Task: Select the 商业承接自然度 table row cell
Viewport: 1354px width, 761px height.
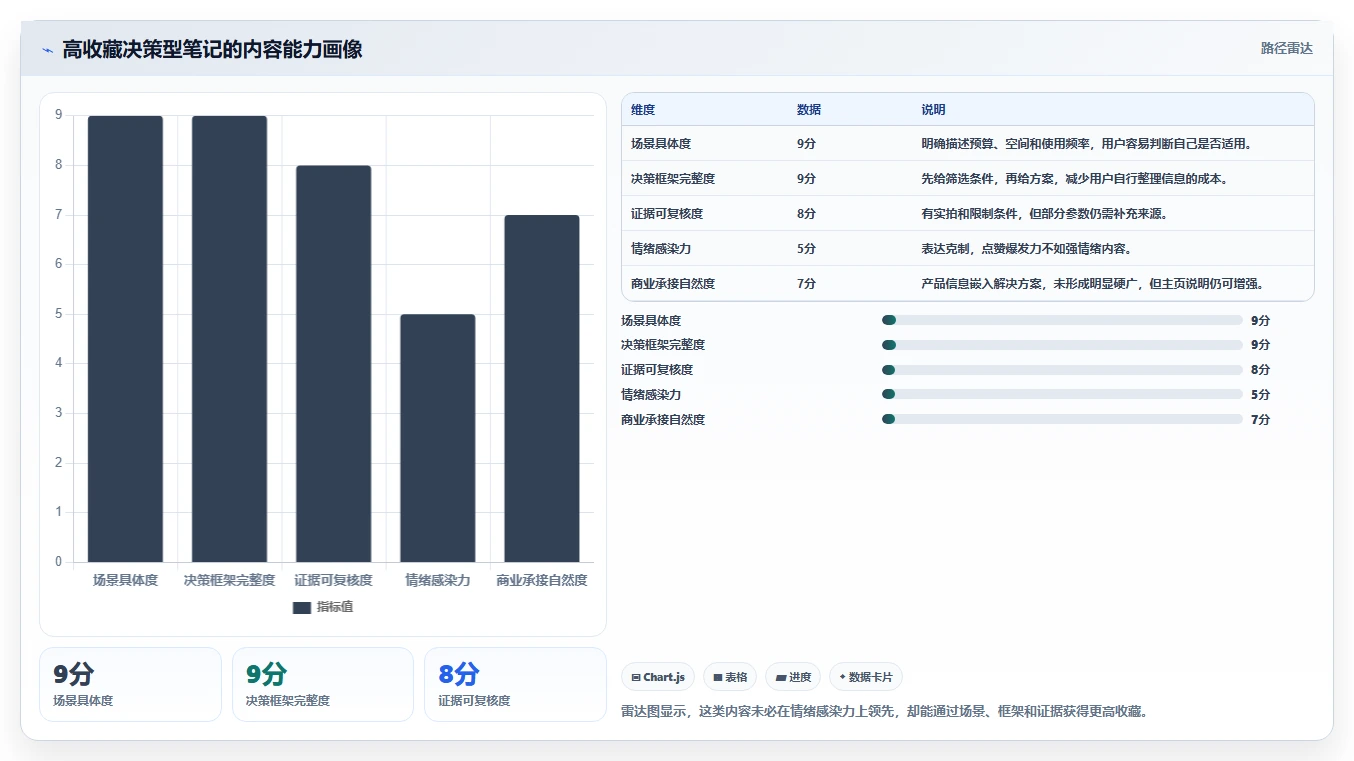Action: coord(673,284)
